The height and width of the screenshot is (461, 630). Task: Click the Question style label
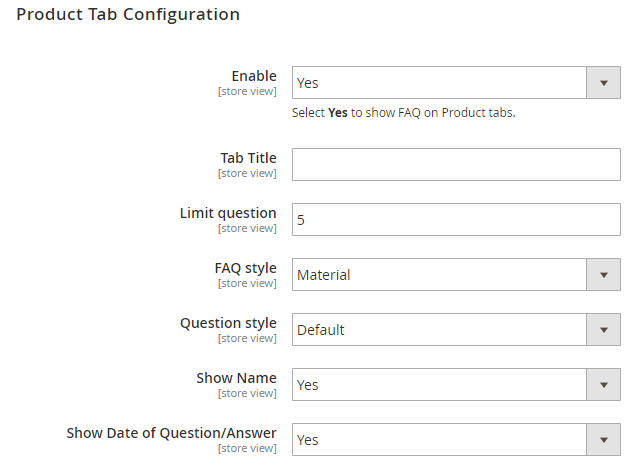click(x=228, y=323)
